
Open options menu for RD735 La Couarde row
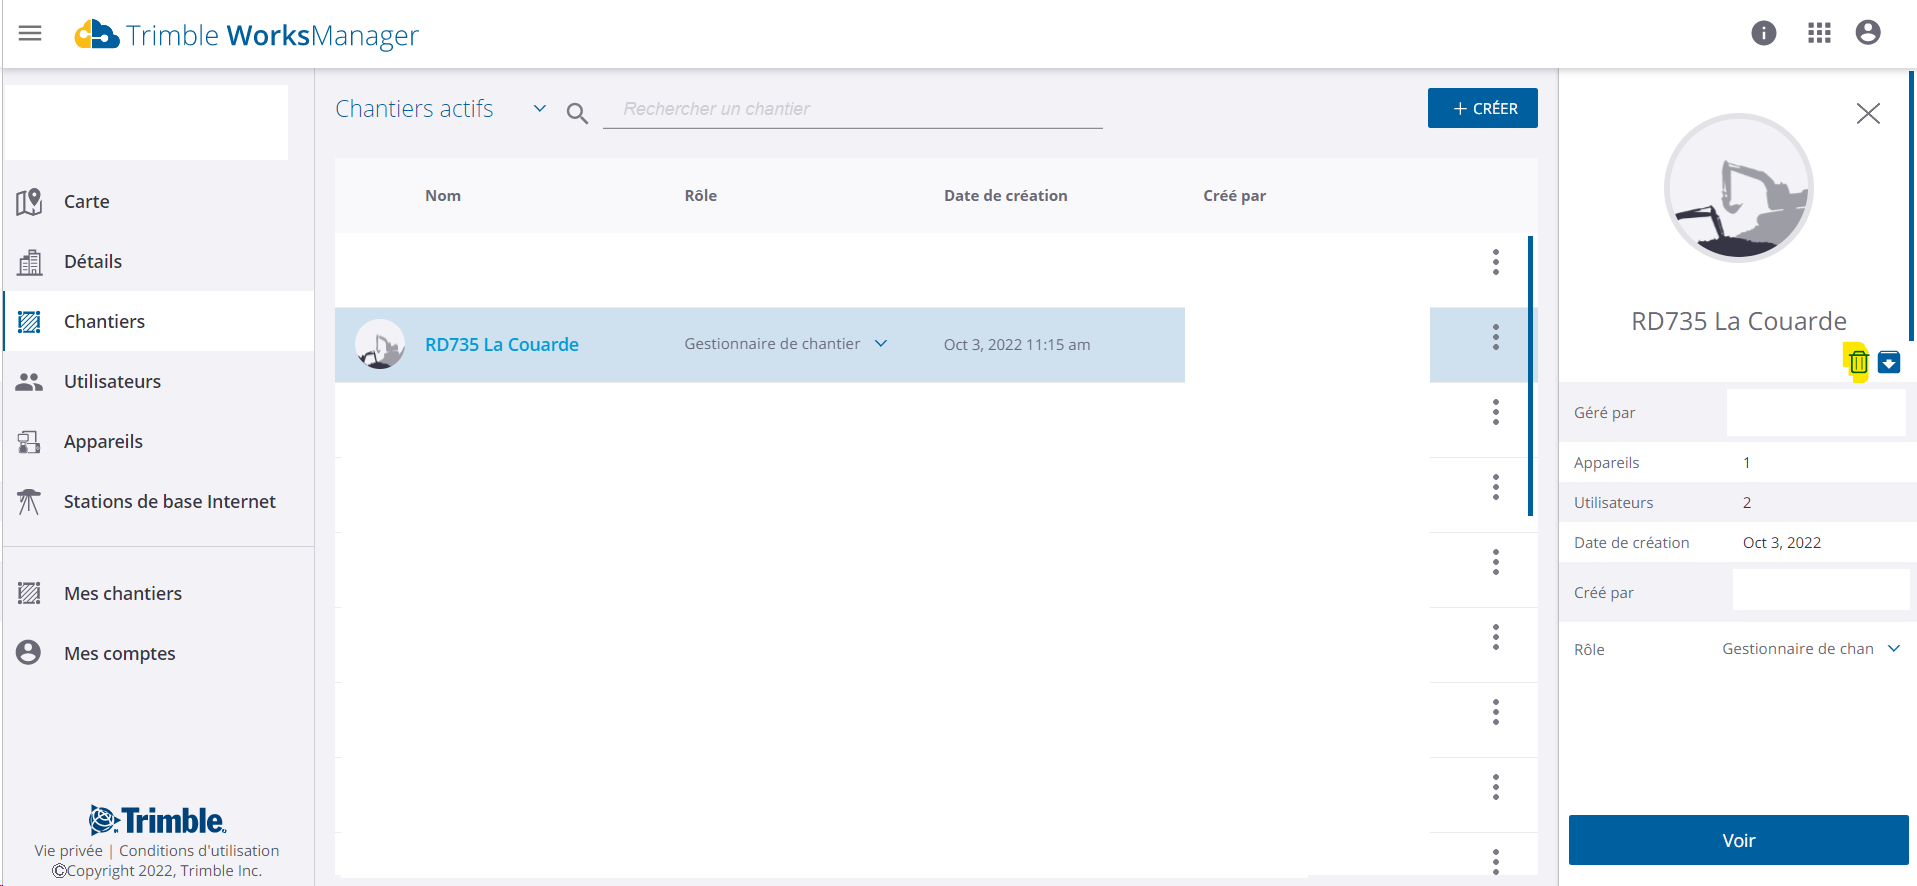1496,337
